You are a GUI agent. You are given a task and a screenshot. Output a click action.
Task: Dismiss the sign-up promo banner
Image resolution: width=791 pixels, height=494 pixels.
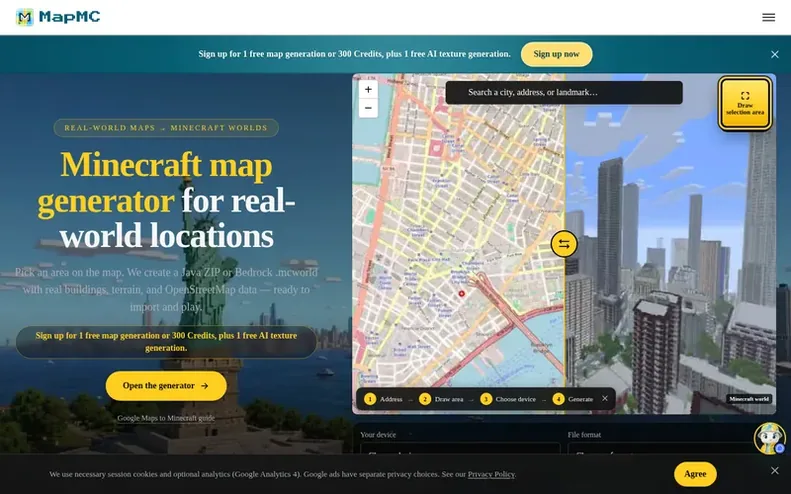(x=775, y=54)
